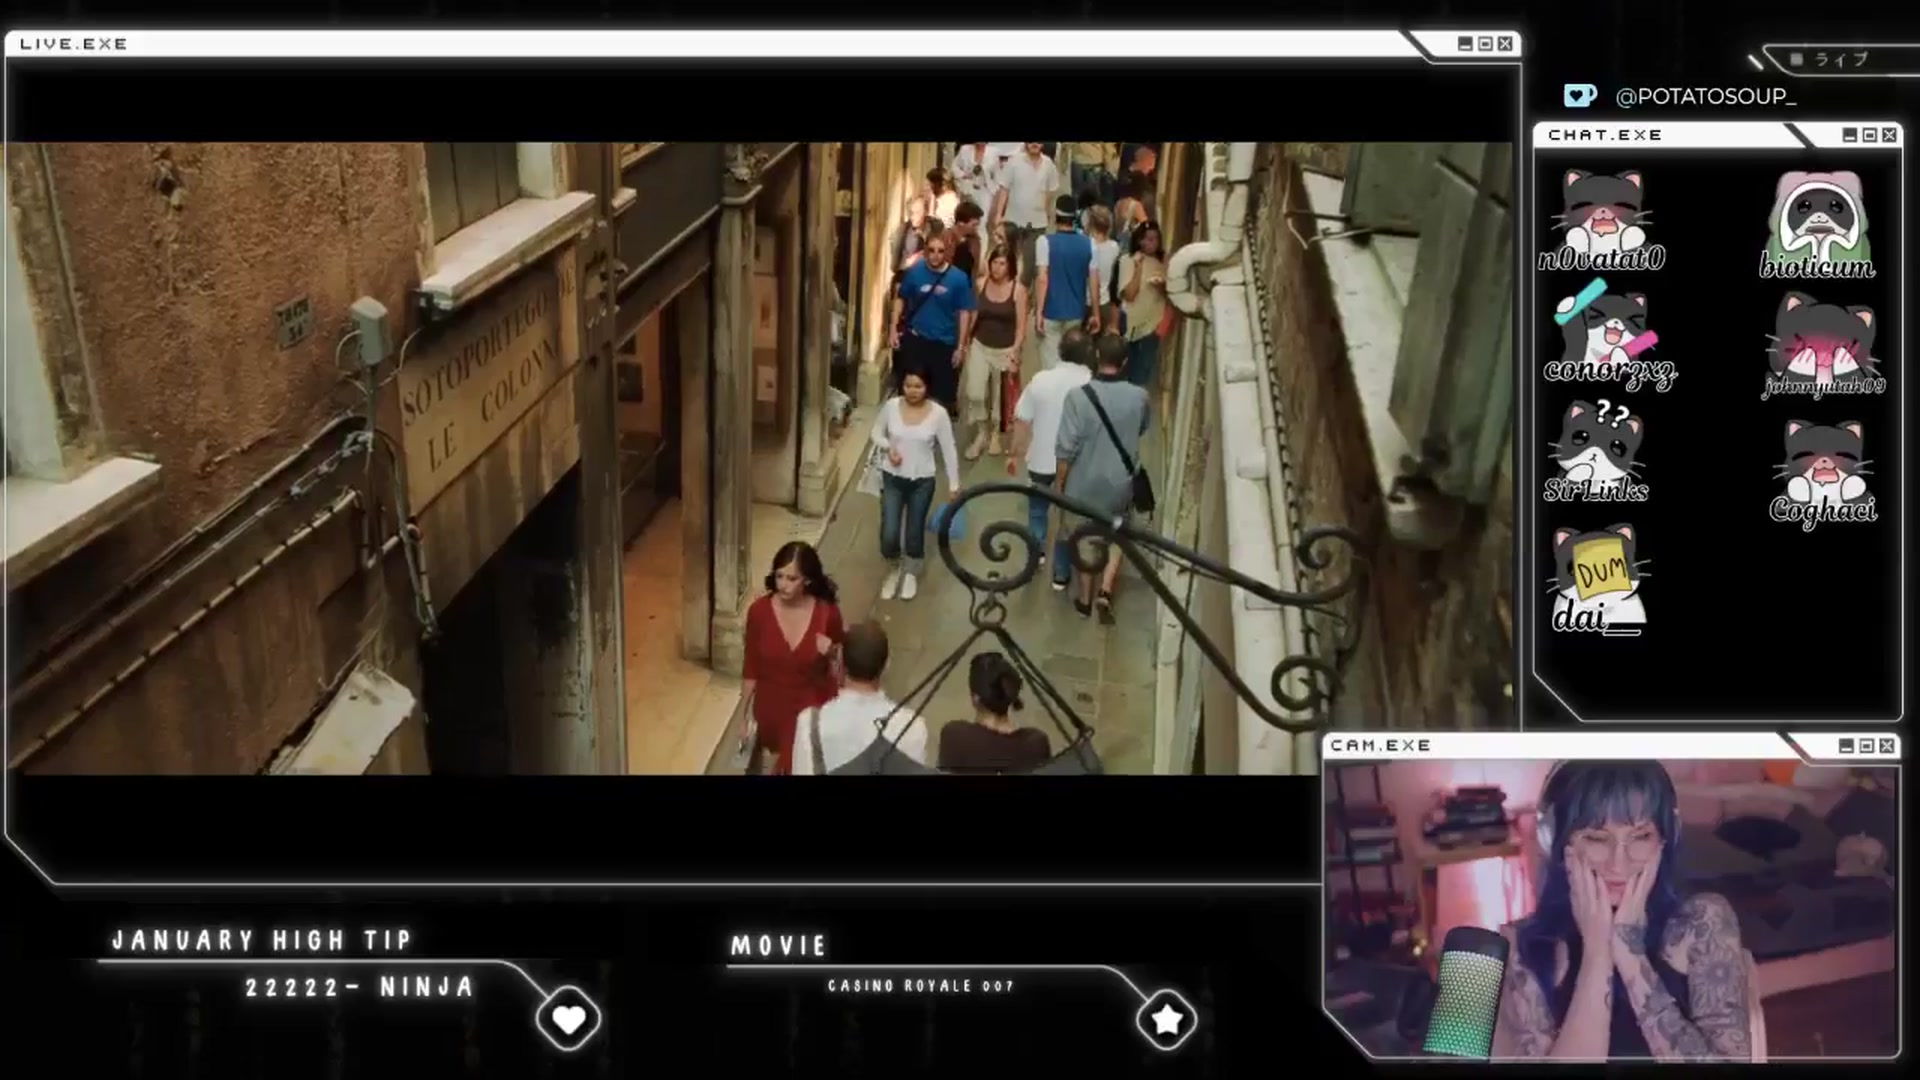Minimize the CHAT.EXE window
The height and width of the screenshot is (1080, 1920).
pos(1850,135)
